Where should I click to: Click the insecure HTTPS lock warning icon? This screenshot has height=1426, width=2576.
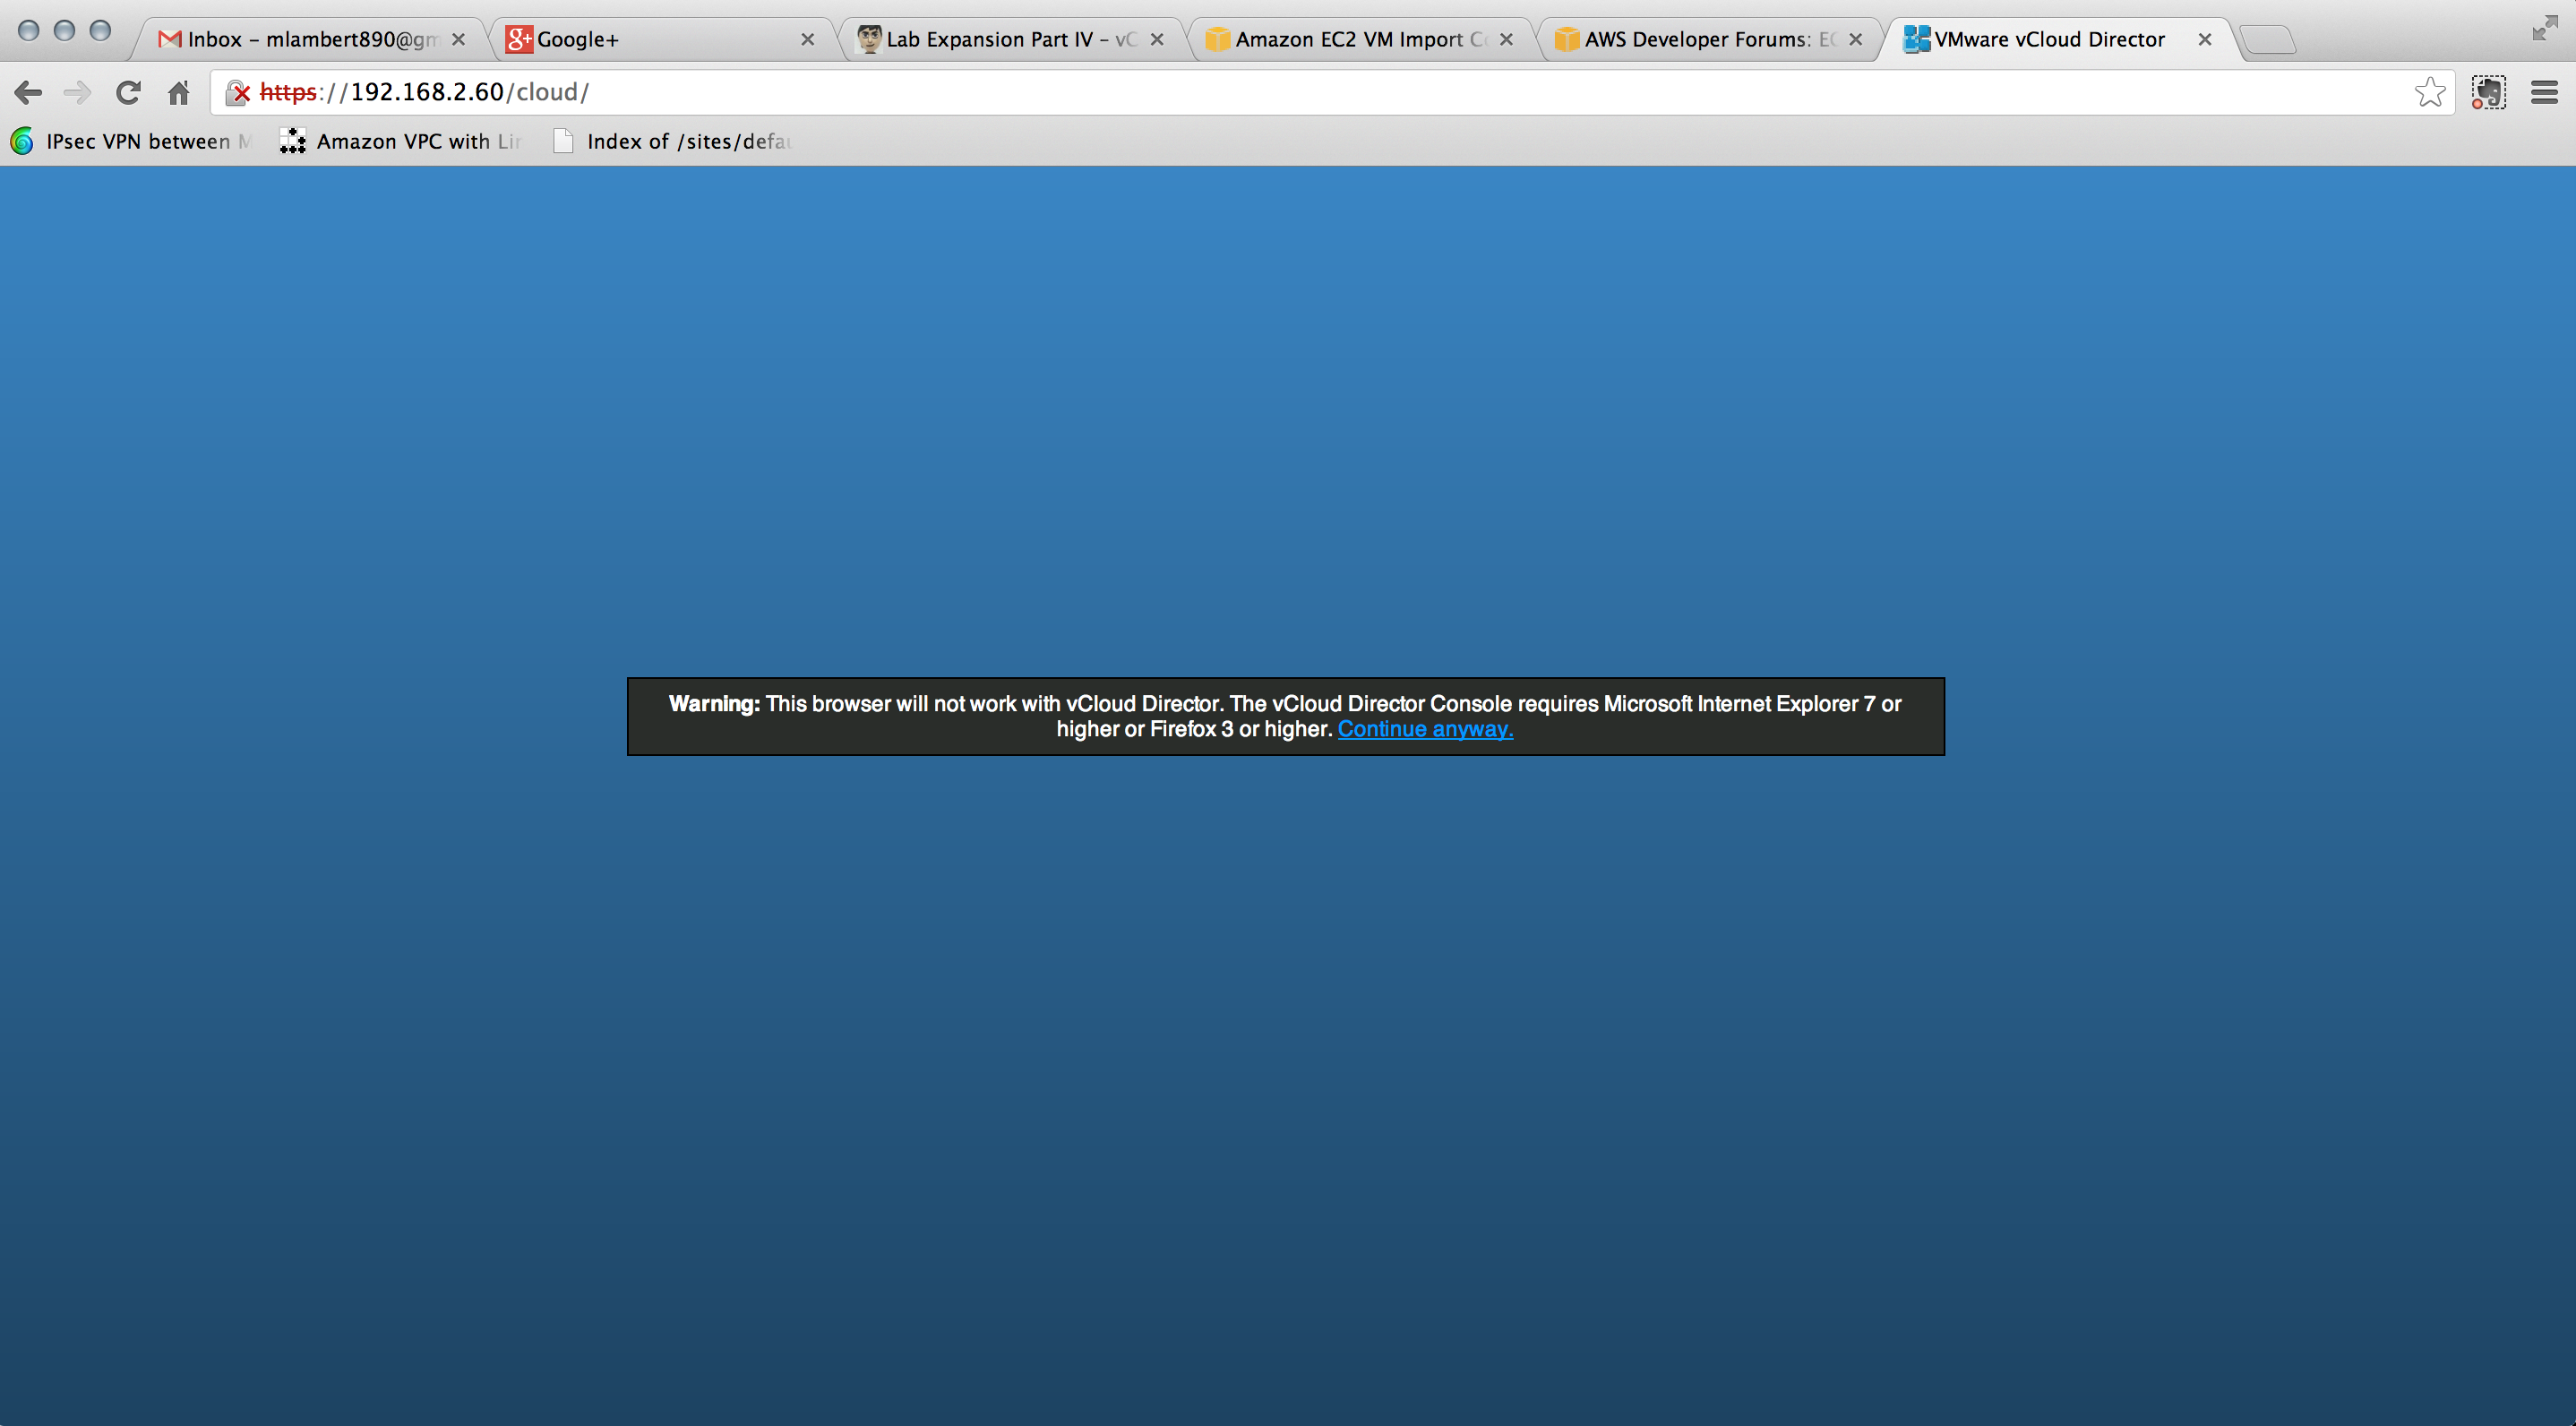pyautogui.click(x=238, y=92)
